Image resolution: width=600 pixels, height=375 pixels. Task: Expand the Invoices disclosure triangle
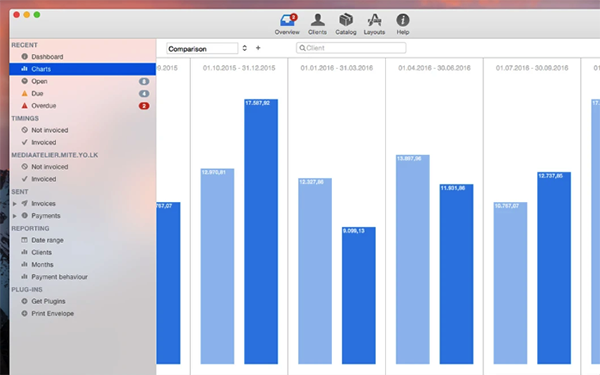pos(15,204)
